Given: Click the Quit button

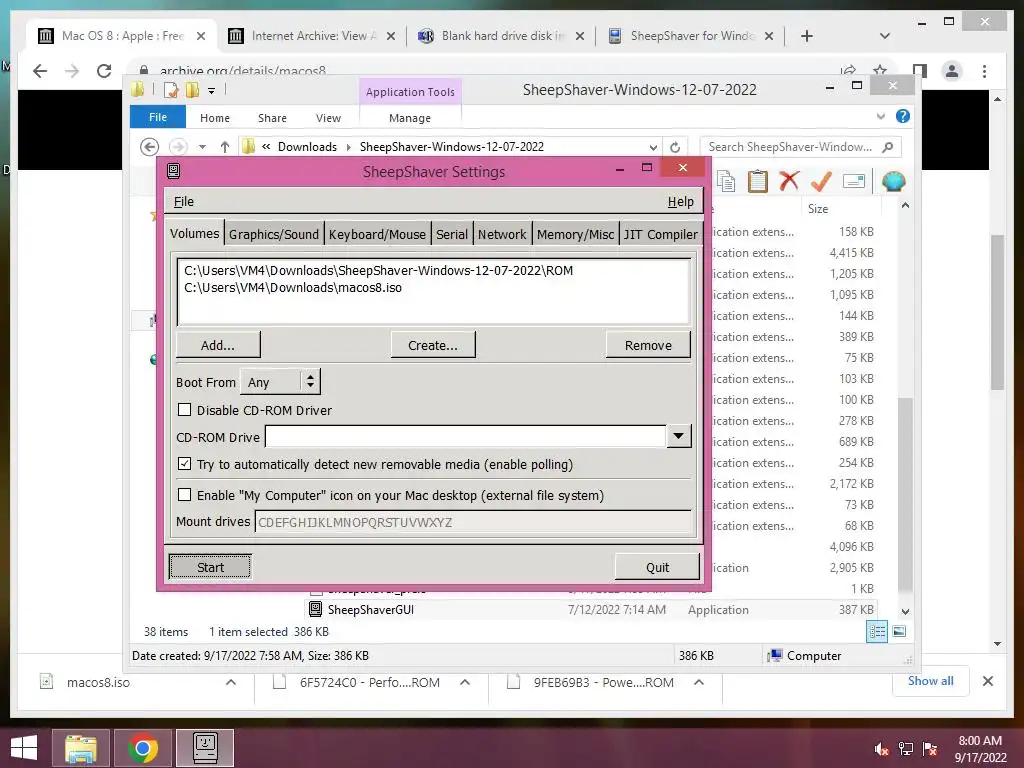Looking at the screenshot, I should pos(658,567).
